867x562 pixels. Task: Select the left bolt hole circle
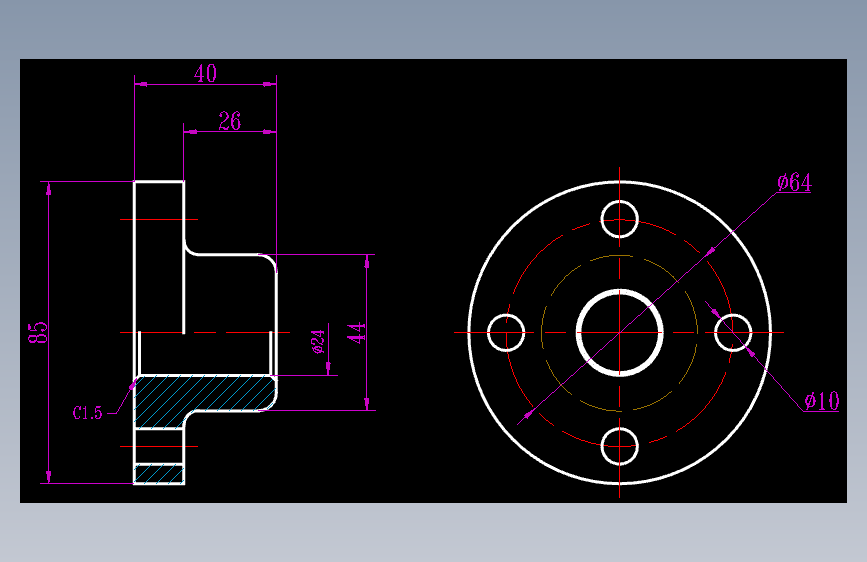coord(506,332)
